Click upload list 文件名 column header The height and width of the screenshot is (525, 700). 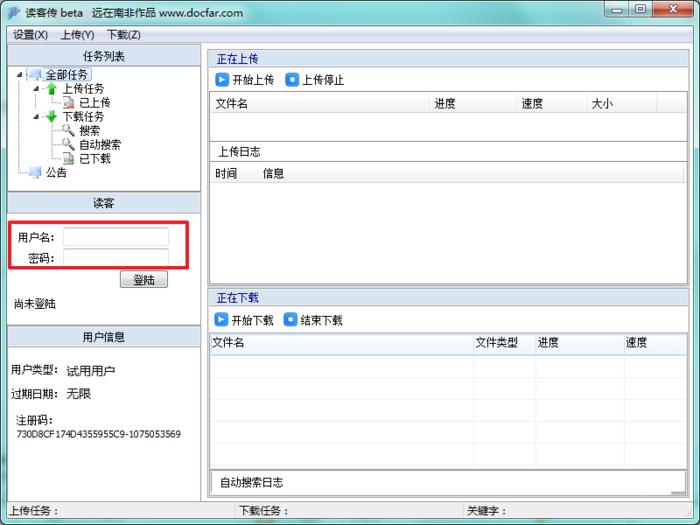point(320,104)
